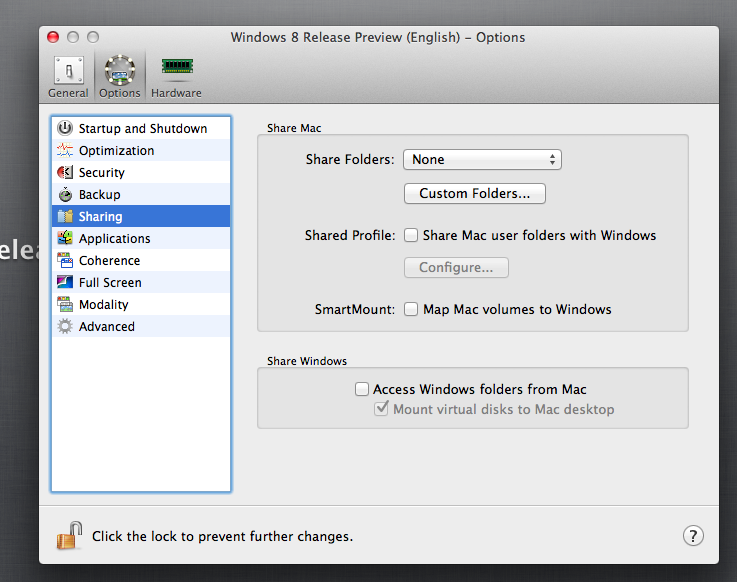Click the Startup and Shutdown power icon
Screen dimensions: 737x582
point(65,128)
